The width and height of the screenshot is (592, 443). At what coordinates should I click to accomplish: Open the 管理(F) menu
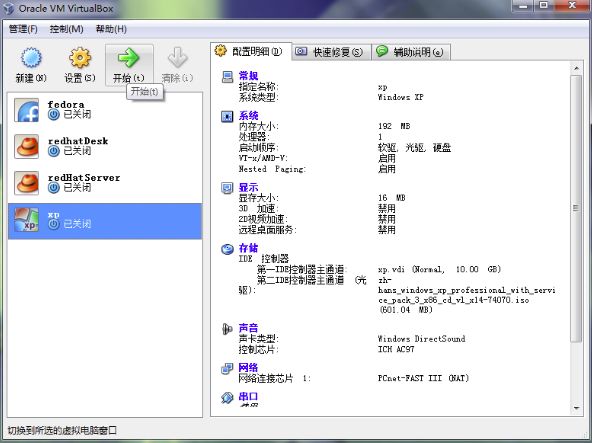click(23, 29)
